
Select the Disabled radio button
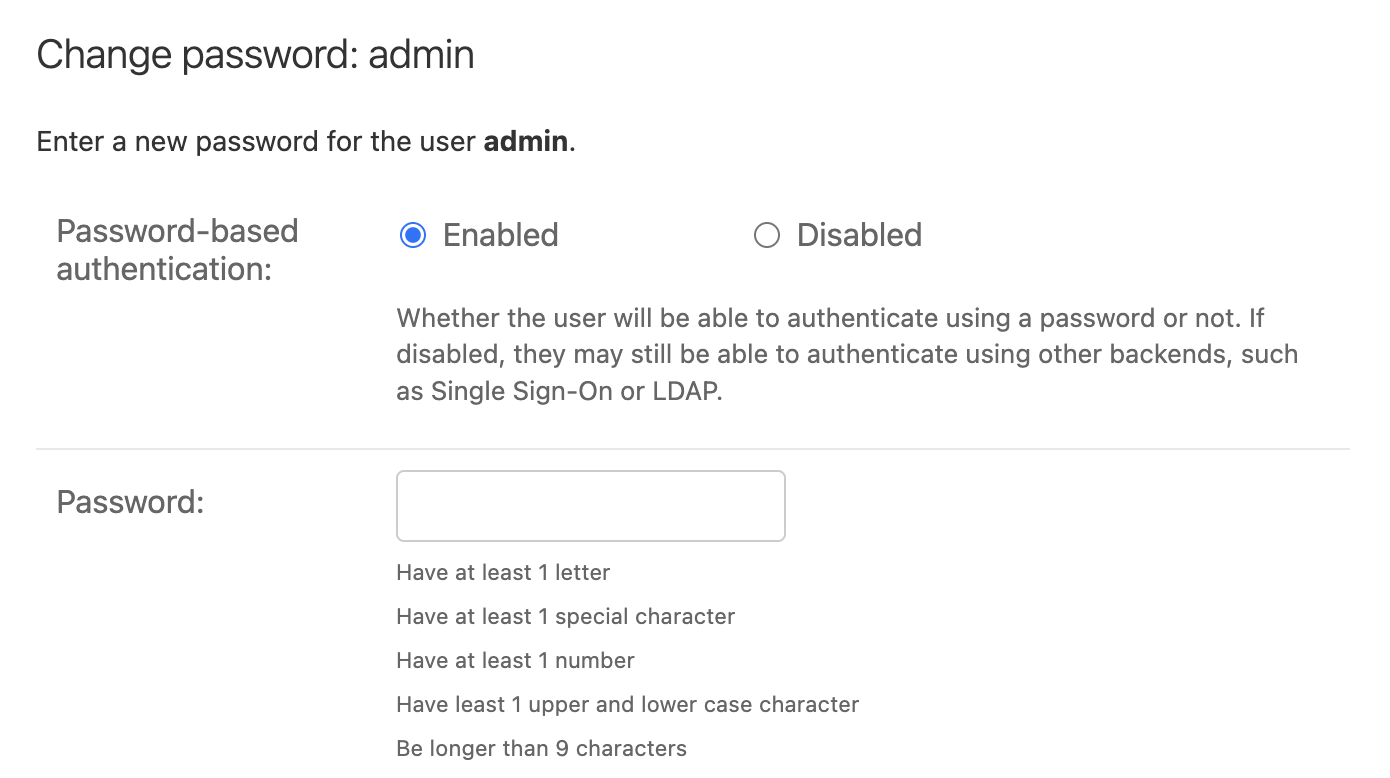click(766, 235)
